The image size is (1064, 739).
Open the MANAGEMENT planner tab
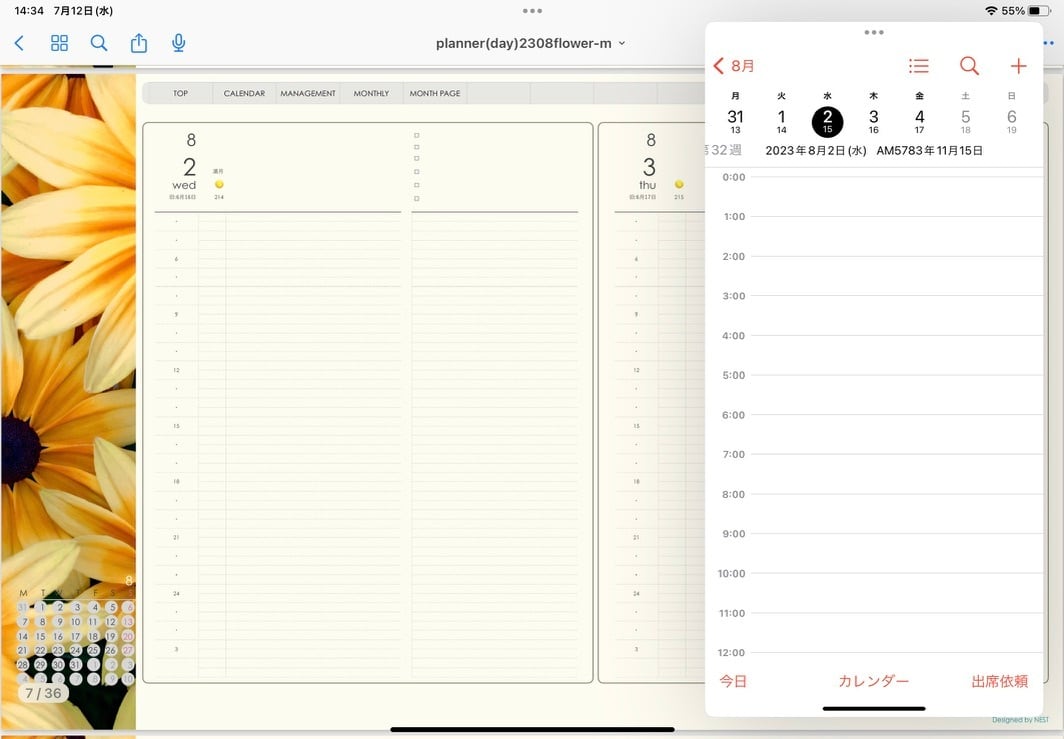click(x=308, y=93)
